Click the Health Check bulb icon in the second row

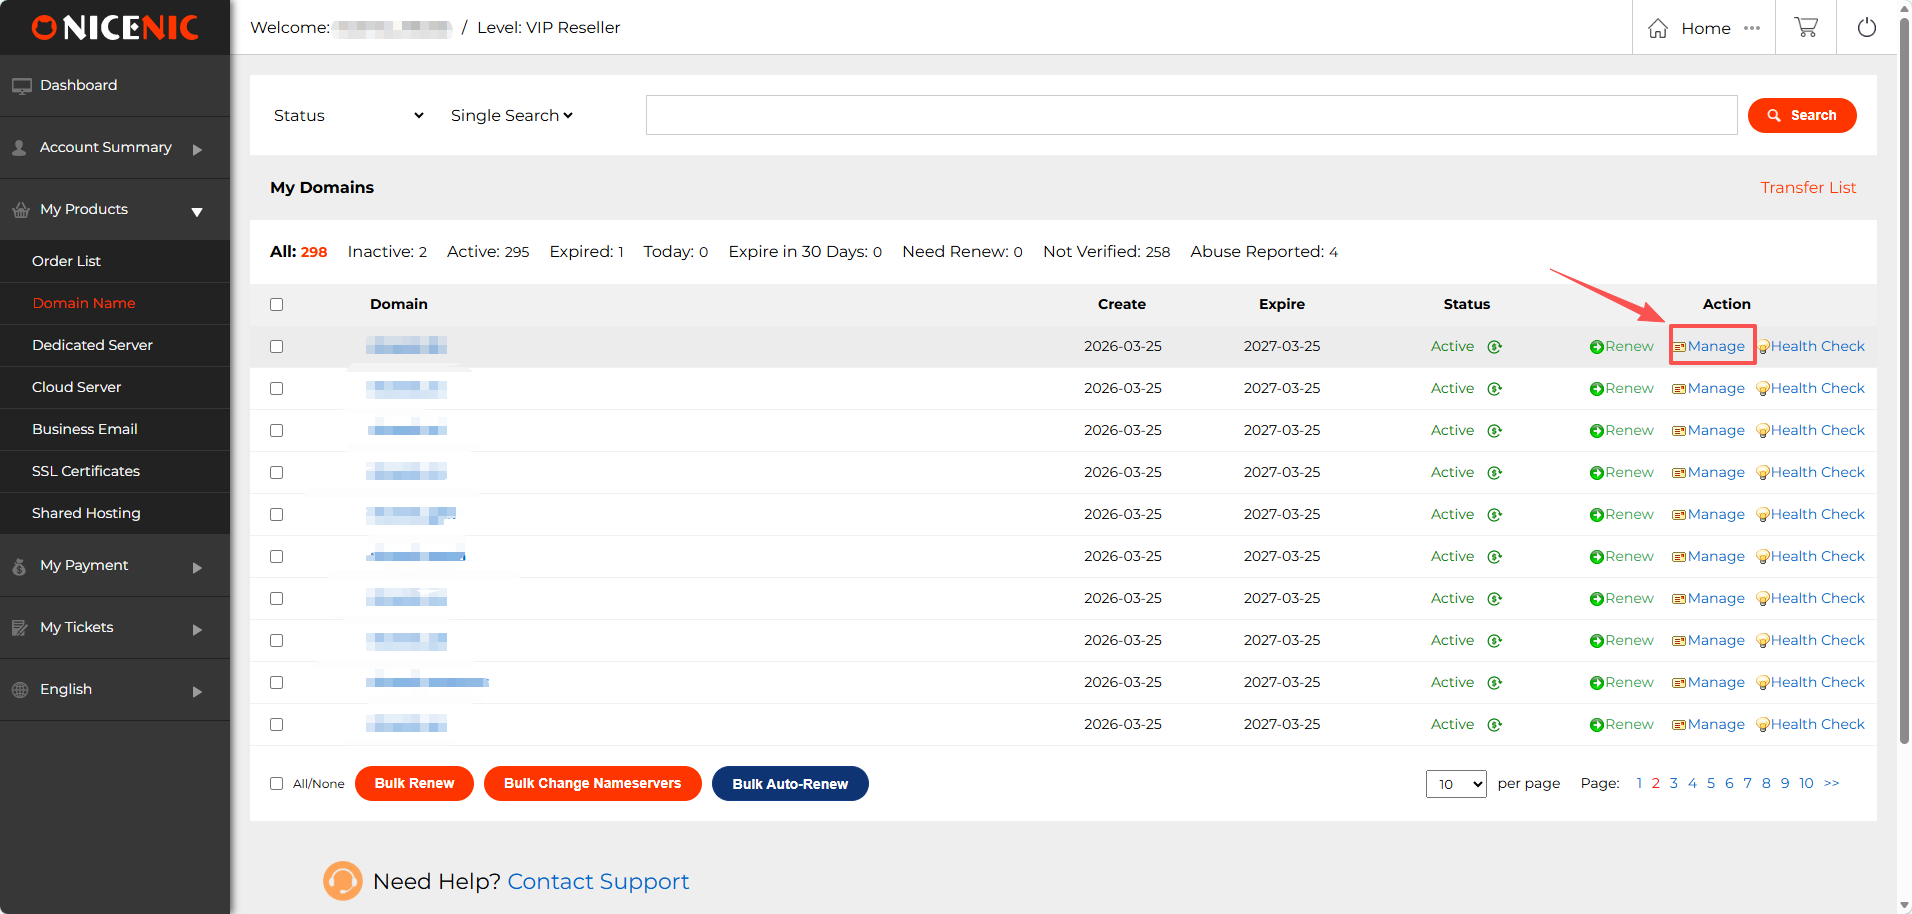[1763, 389]
